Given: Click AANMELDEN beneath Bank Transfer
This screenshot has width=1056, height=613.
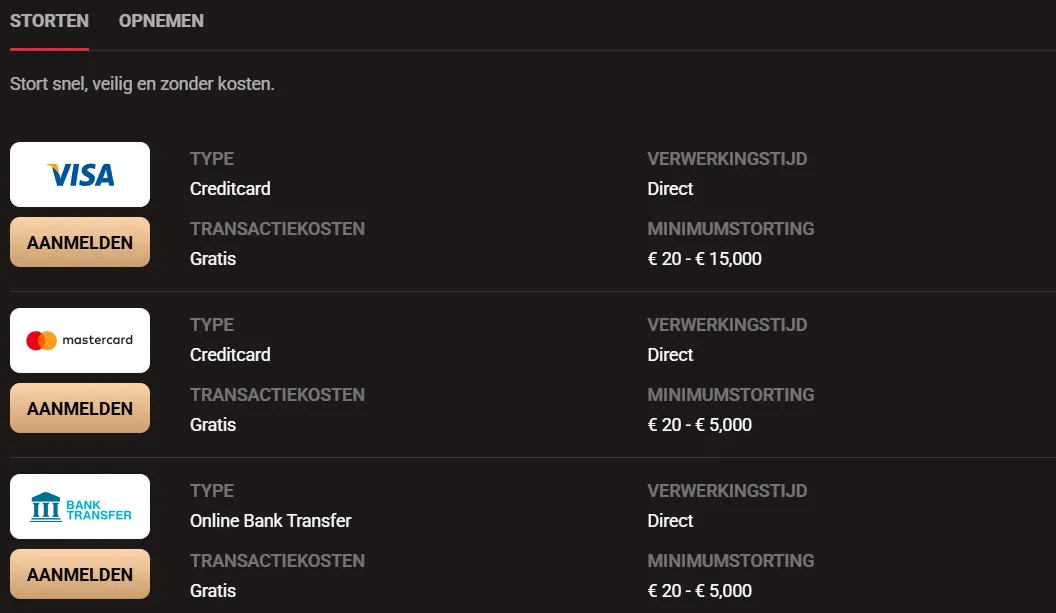Looking at the screenshot, I should click(x=79, y=573).
